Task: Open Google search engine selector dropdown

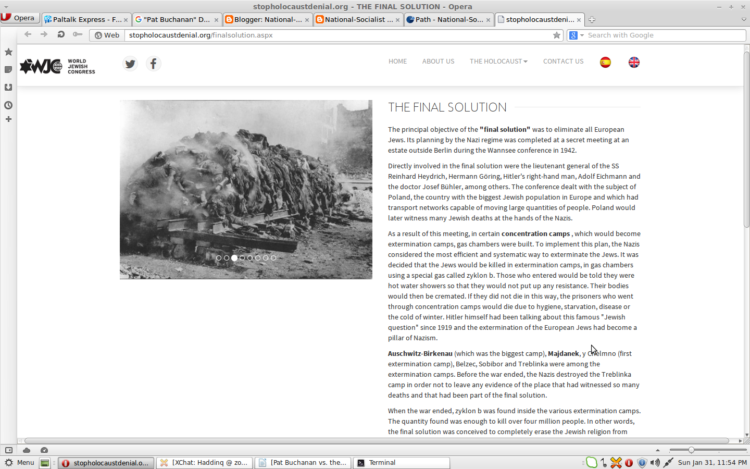Action: coord(576,35)
